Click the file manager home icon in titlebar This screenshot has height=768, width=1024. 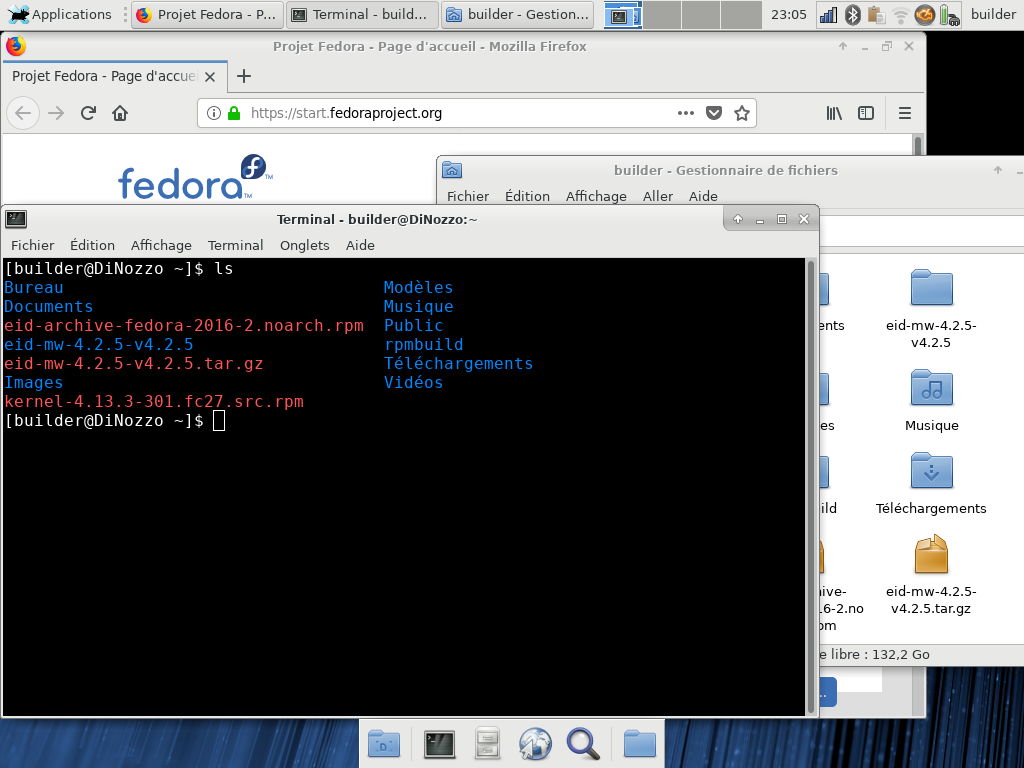tap(452, 170)
